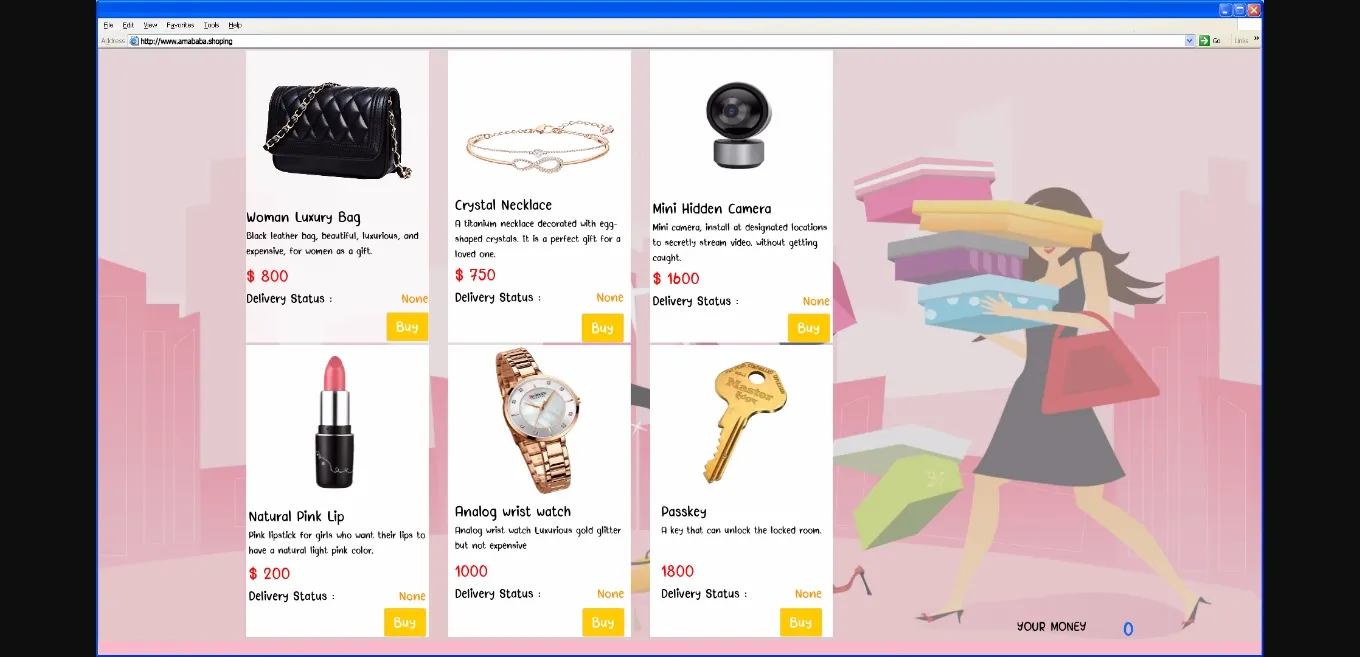1360x657 pixels.
Task: Buy the Passkey item
Action: coord(801,622)
